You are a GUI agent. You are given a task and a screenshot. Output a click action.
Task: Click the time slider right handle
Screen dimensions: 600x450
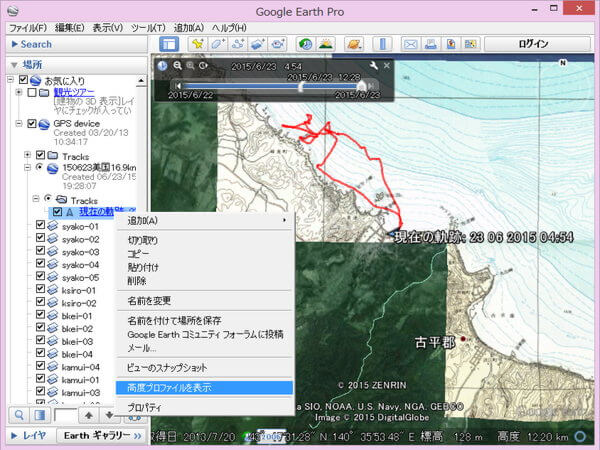[361, 86]
